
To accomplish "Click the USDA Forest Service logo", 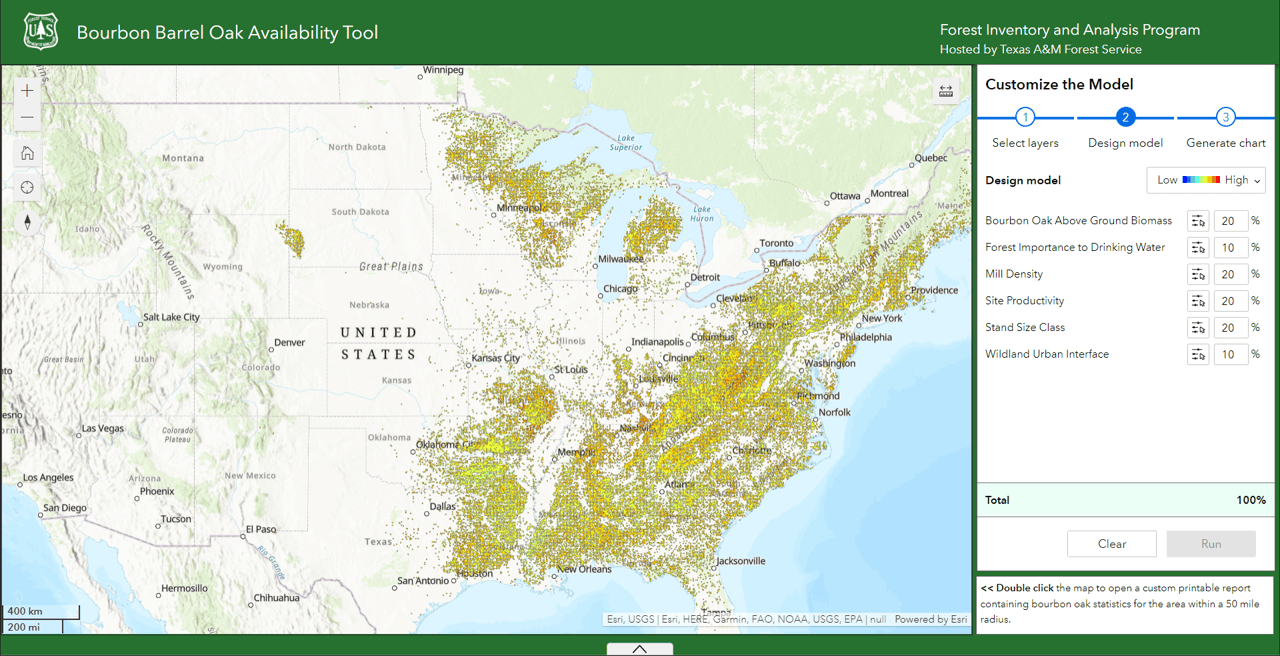I will (x=40, y=30).
